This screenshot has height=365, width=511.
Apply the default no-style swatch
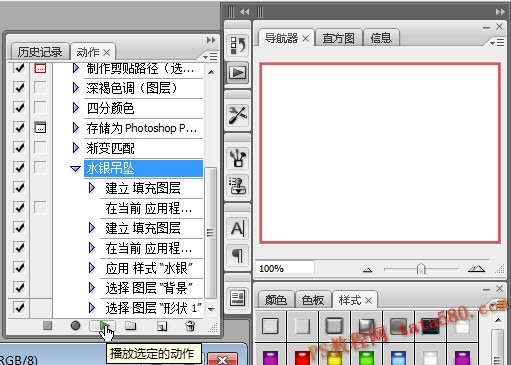(270, 326)
